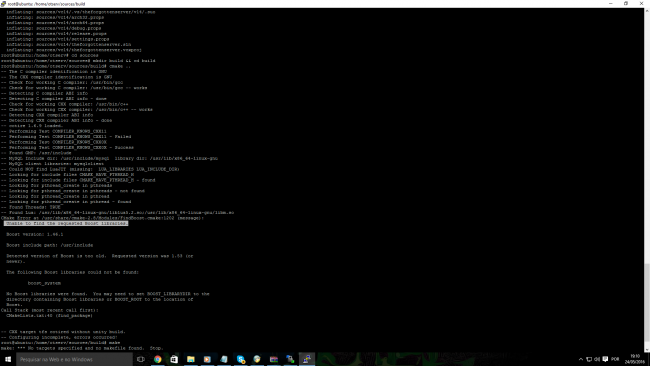Click the terminal vertical scrollbar thumb
Image resolution: width=650 pixels, height=366 pixels.
coord(647,305)
